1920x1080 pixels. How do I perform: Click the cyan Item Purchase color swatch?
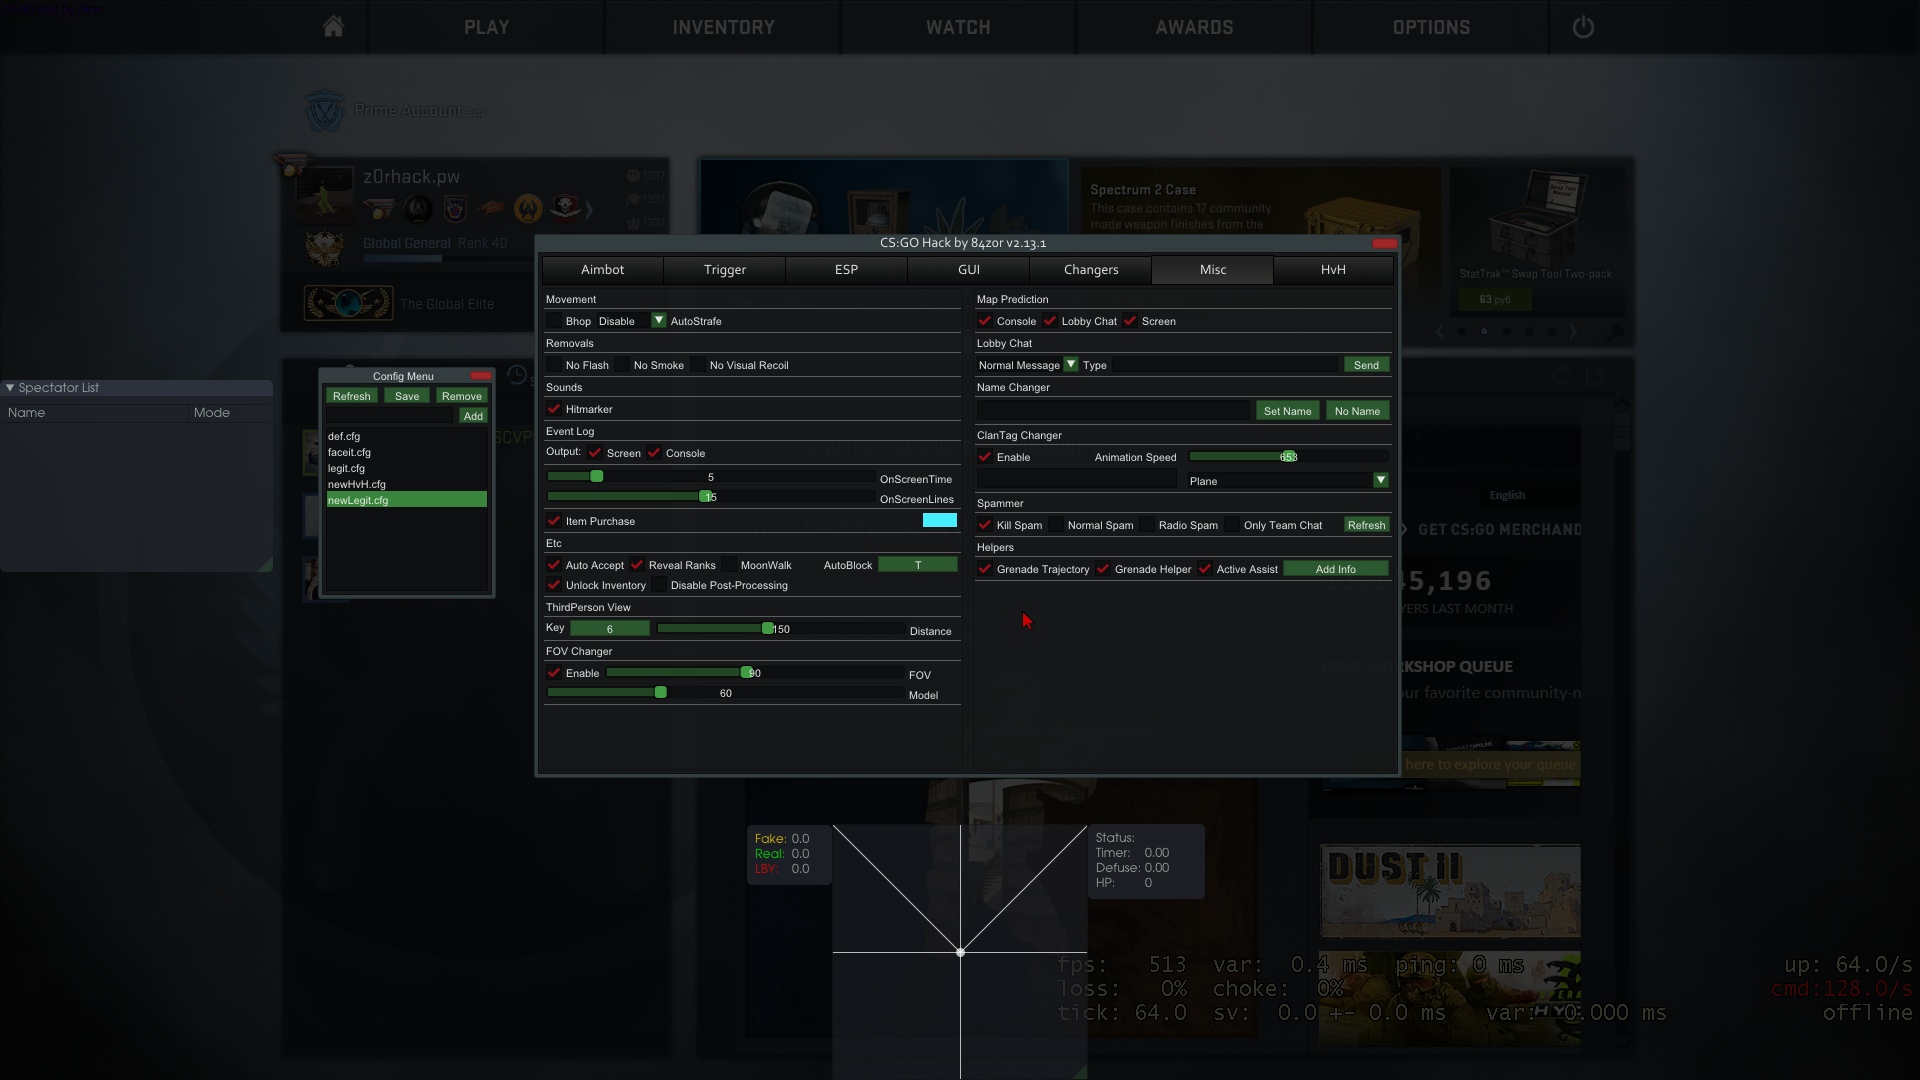939,520
